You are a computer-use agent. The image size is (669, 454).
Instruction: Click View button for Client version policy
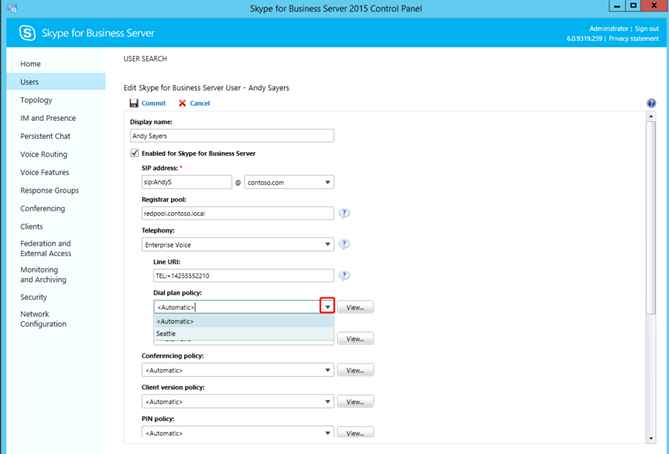[355, 402]
